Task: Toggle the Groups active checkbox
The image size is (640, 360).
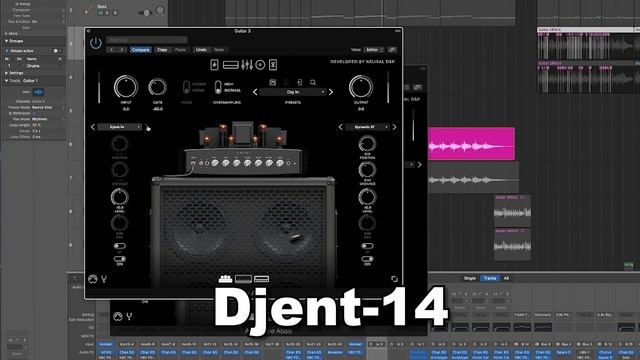Action: point(7,51)
